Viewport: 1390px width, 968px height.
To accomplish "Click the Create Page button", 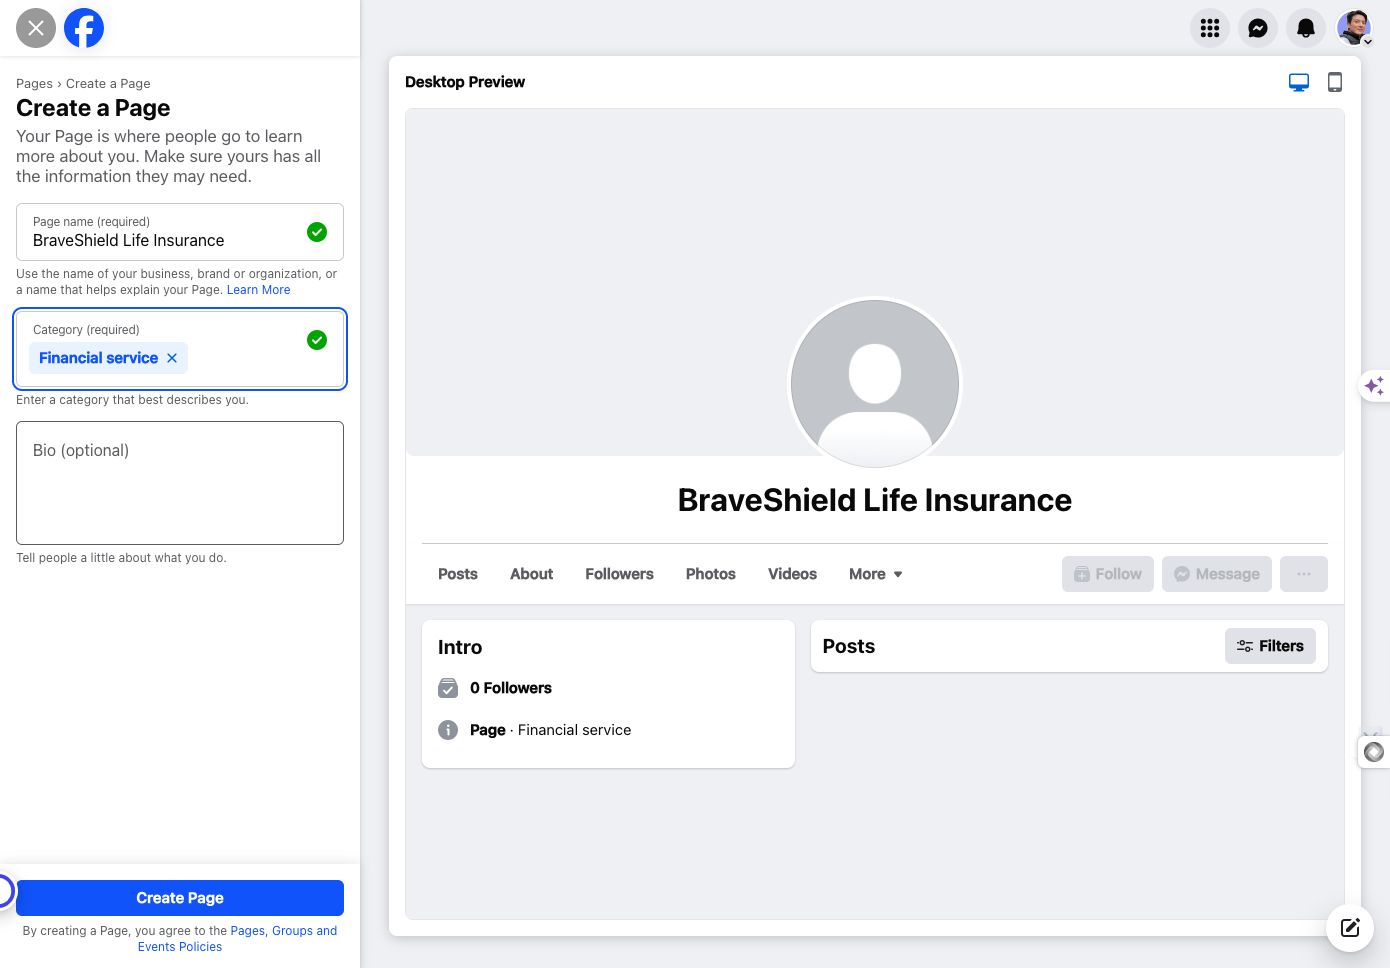I will (x=180, y=898).
